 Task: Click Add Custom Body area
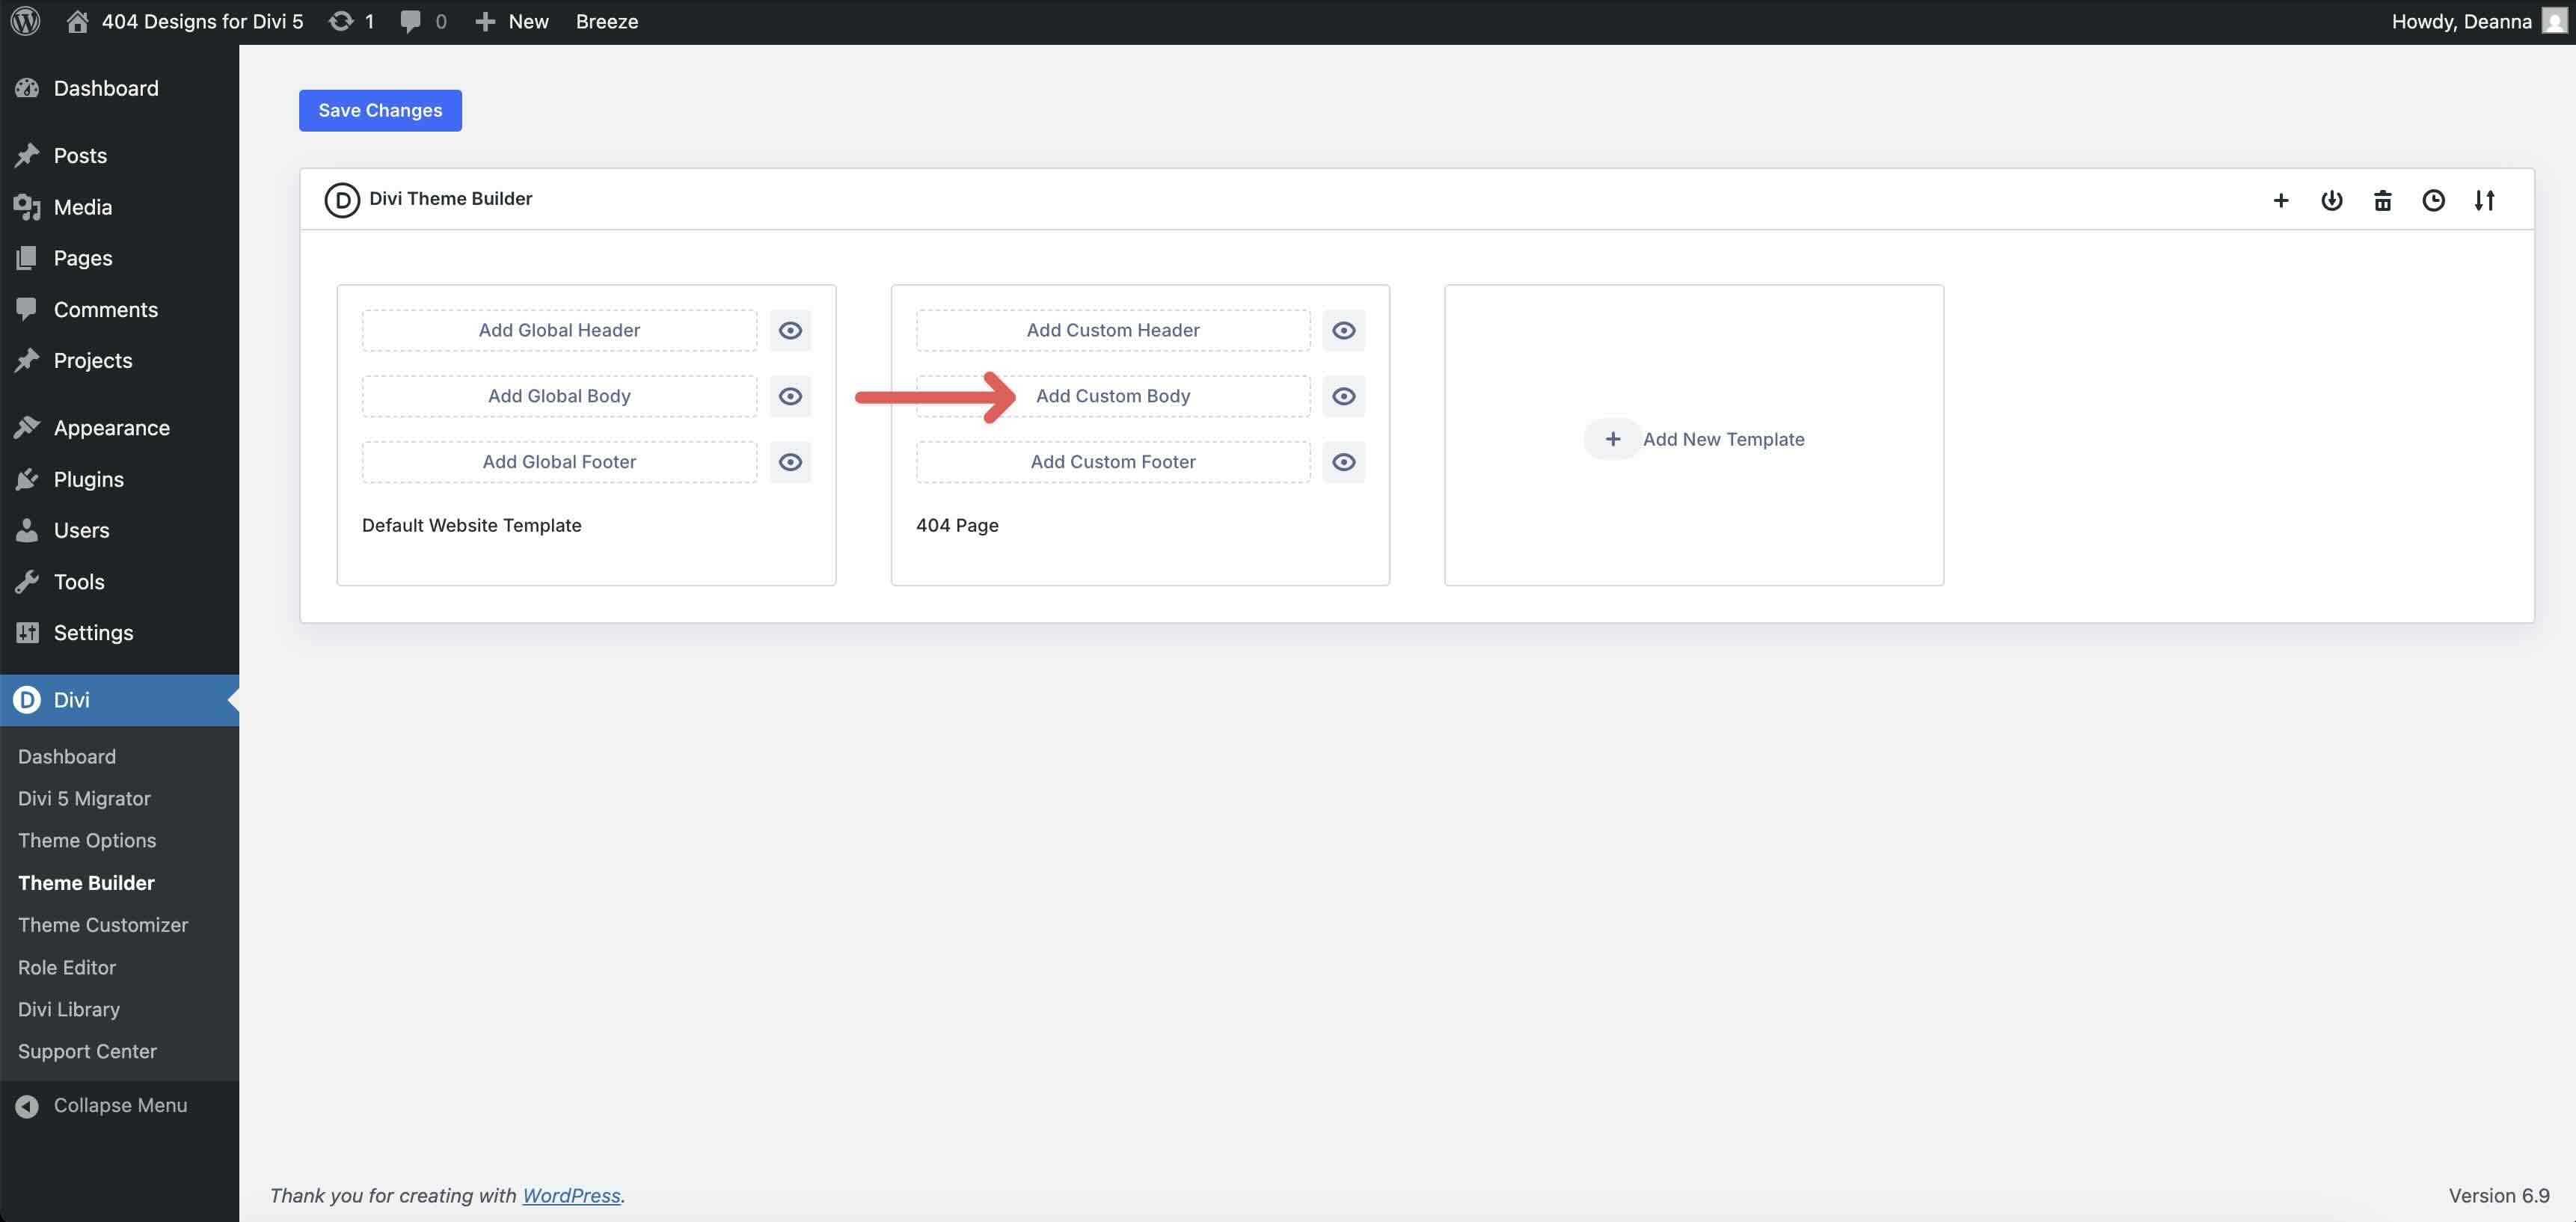coord(1112,396)
